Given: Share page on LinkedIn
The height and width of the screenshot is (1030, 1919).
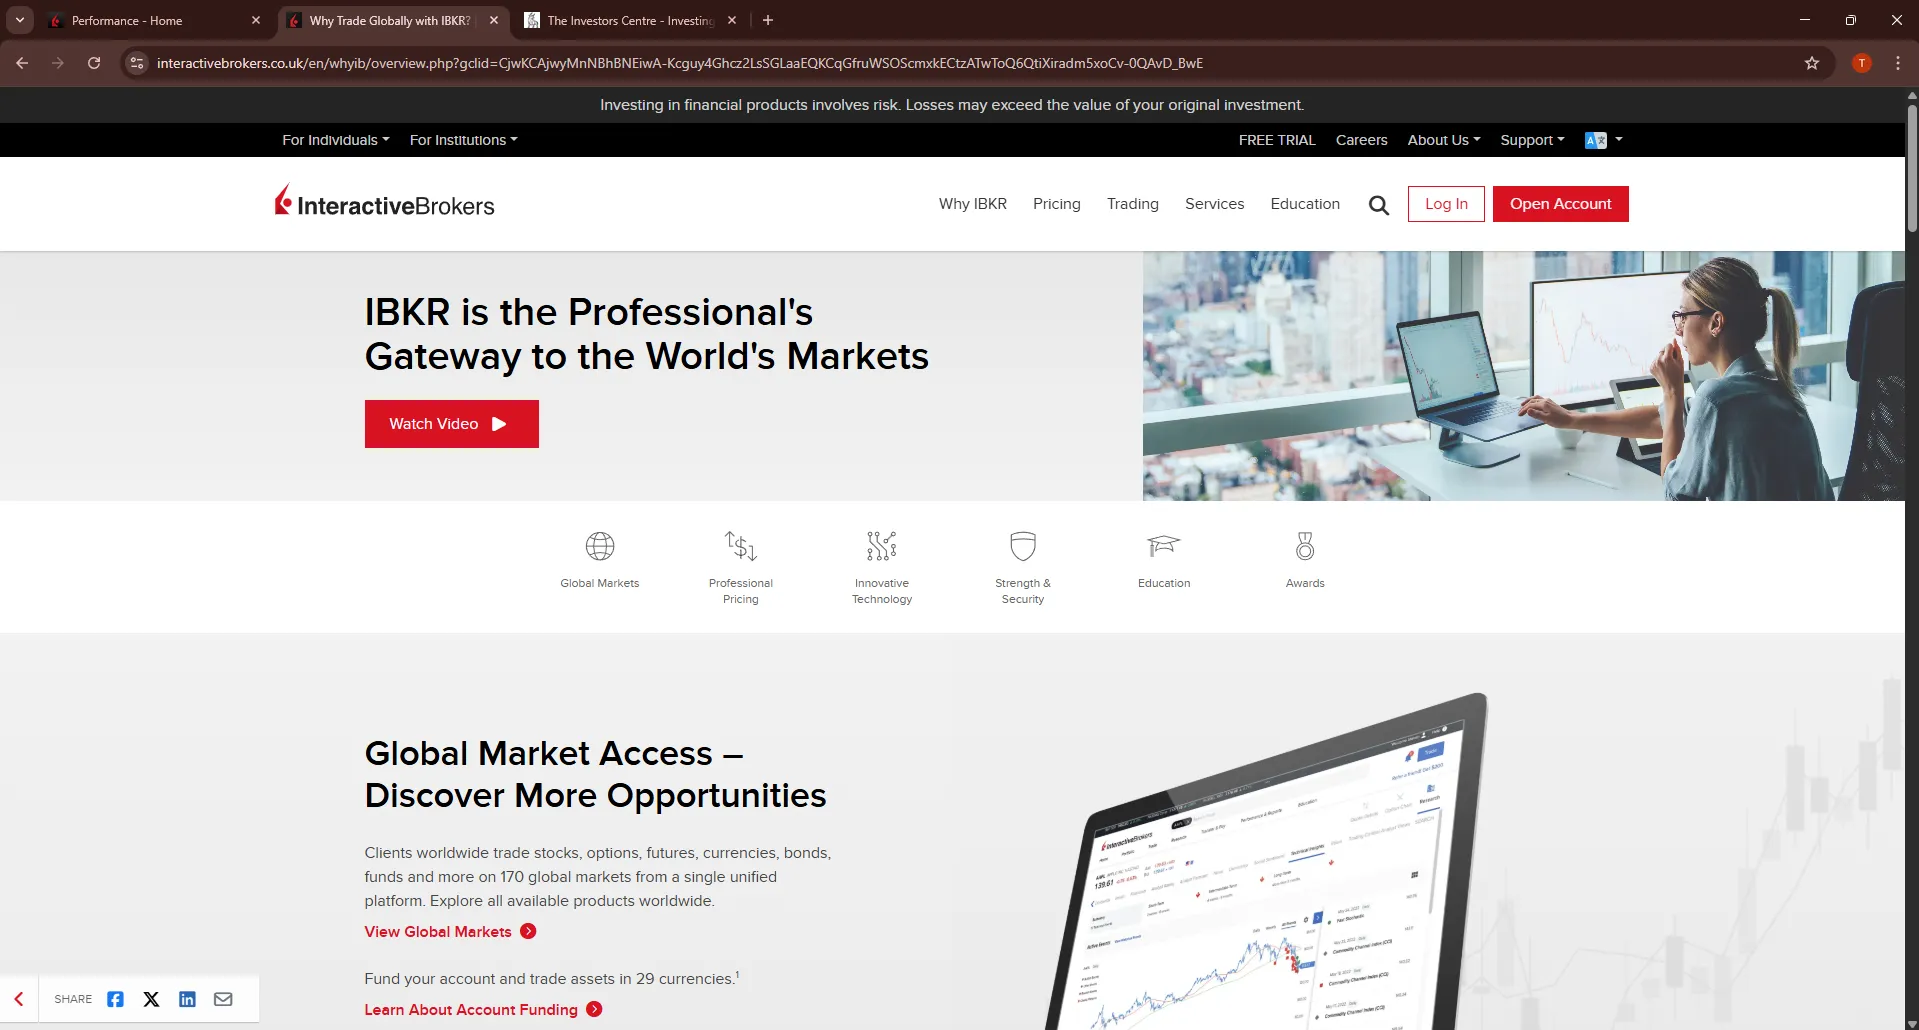Looking at the screenshot, I should pos(187,999).
